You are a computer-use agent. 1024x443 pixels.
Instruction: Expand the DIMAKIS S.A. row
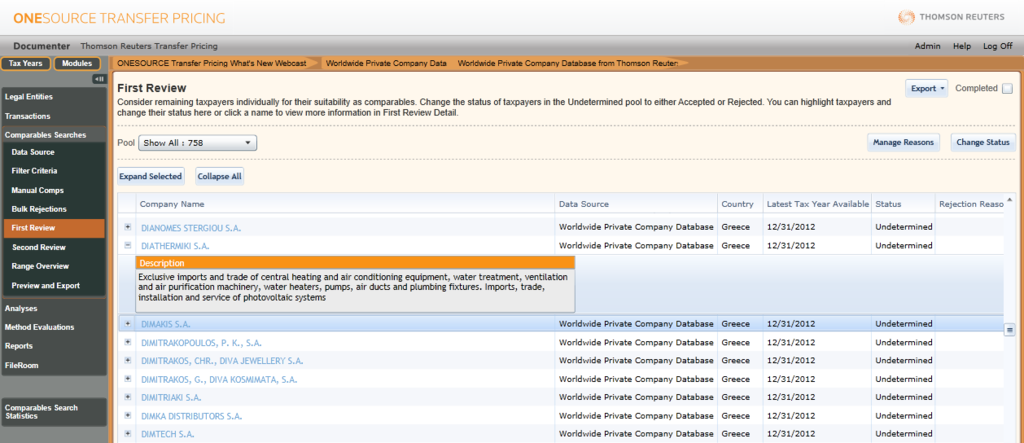(x=128, y=324)
